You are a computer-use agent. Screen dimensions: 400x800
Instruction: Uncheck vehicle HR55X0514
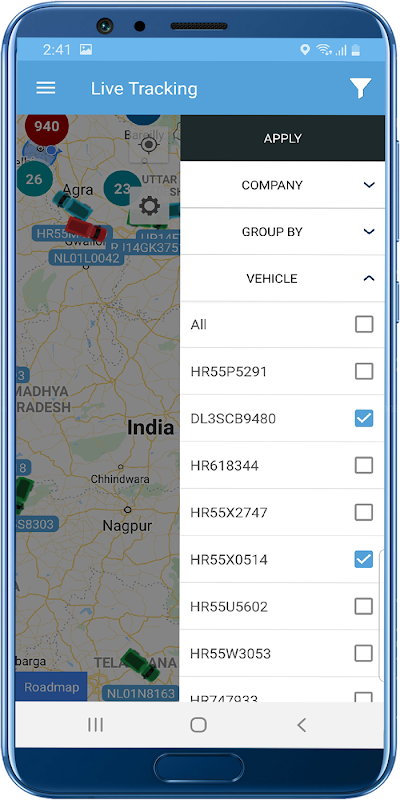[x=364, y=559]
